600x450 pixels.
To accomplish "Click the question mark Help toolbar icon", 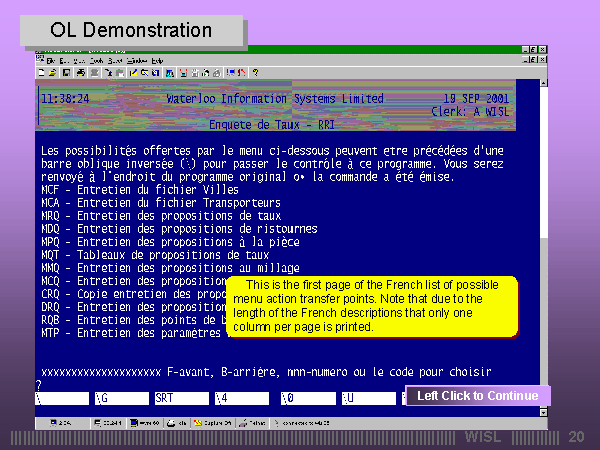I will (x=256, y=72).
